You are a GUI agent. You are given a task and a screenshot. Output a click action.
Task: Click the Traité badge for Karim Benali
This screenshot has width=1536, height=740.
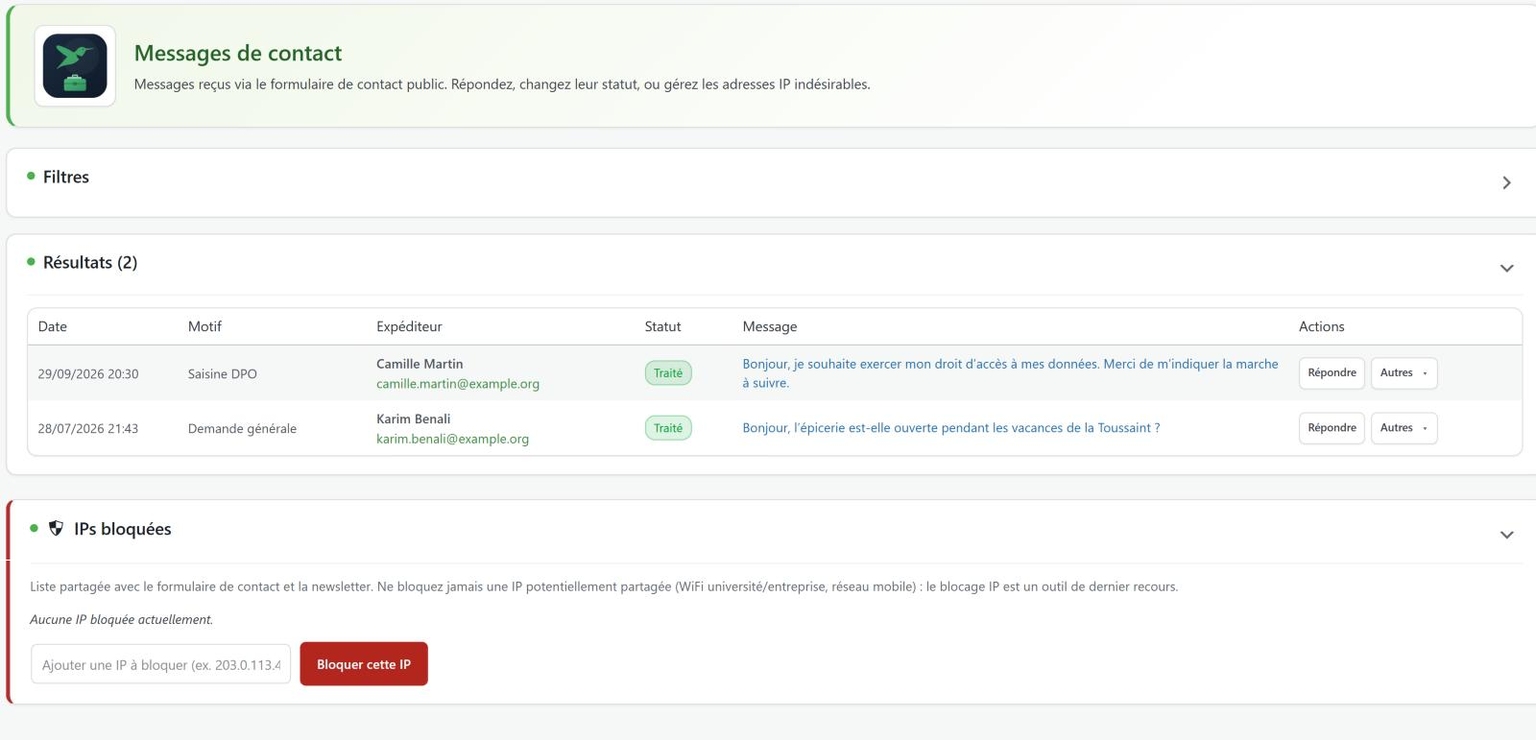668,428
